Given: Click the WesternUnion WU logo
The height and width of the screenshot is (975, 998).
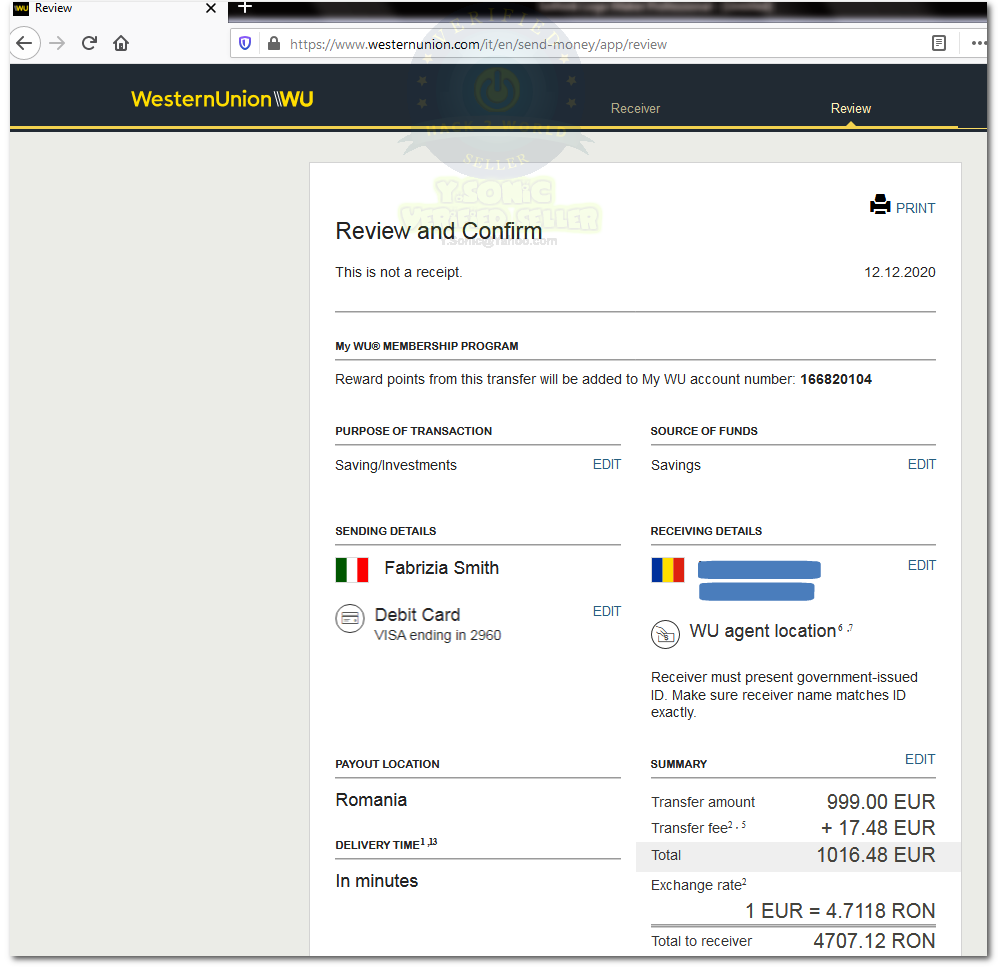Looking at the screenshot, I should [x=222, y=99].
